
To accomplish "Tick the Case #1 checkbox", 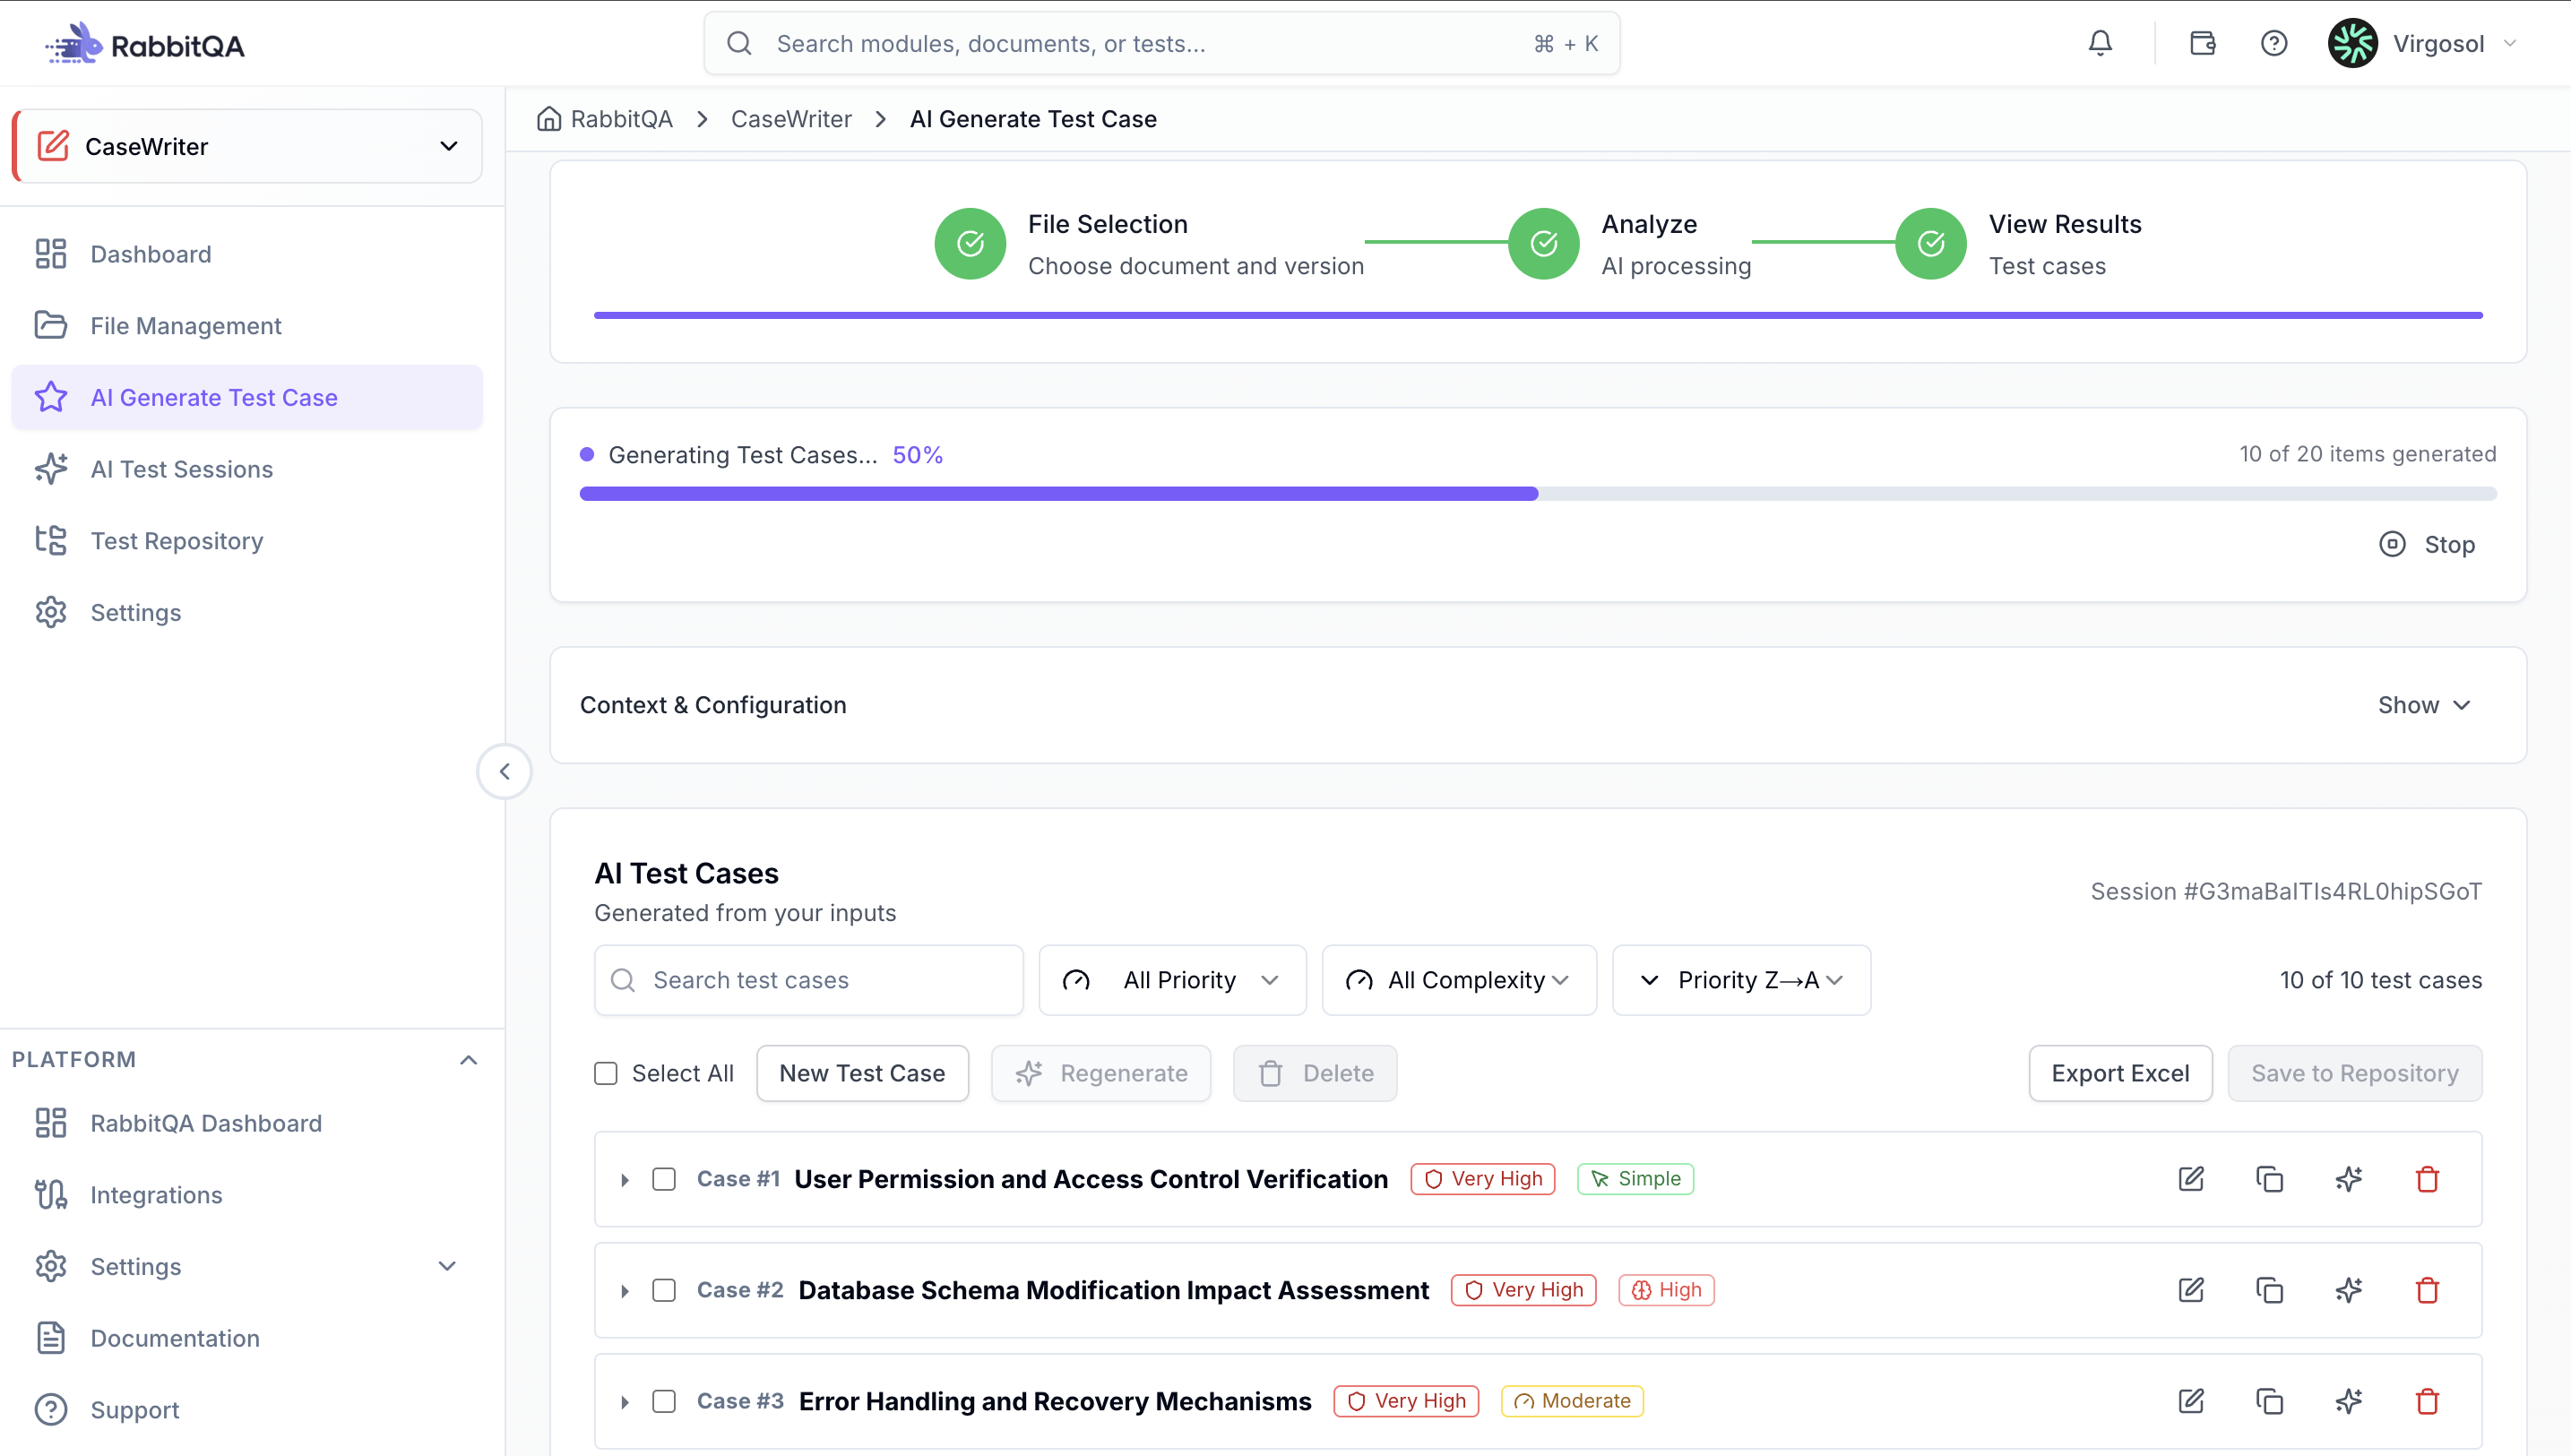I will coord(664,1179).
